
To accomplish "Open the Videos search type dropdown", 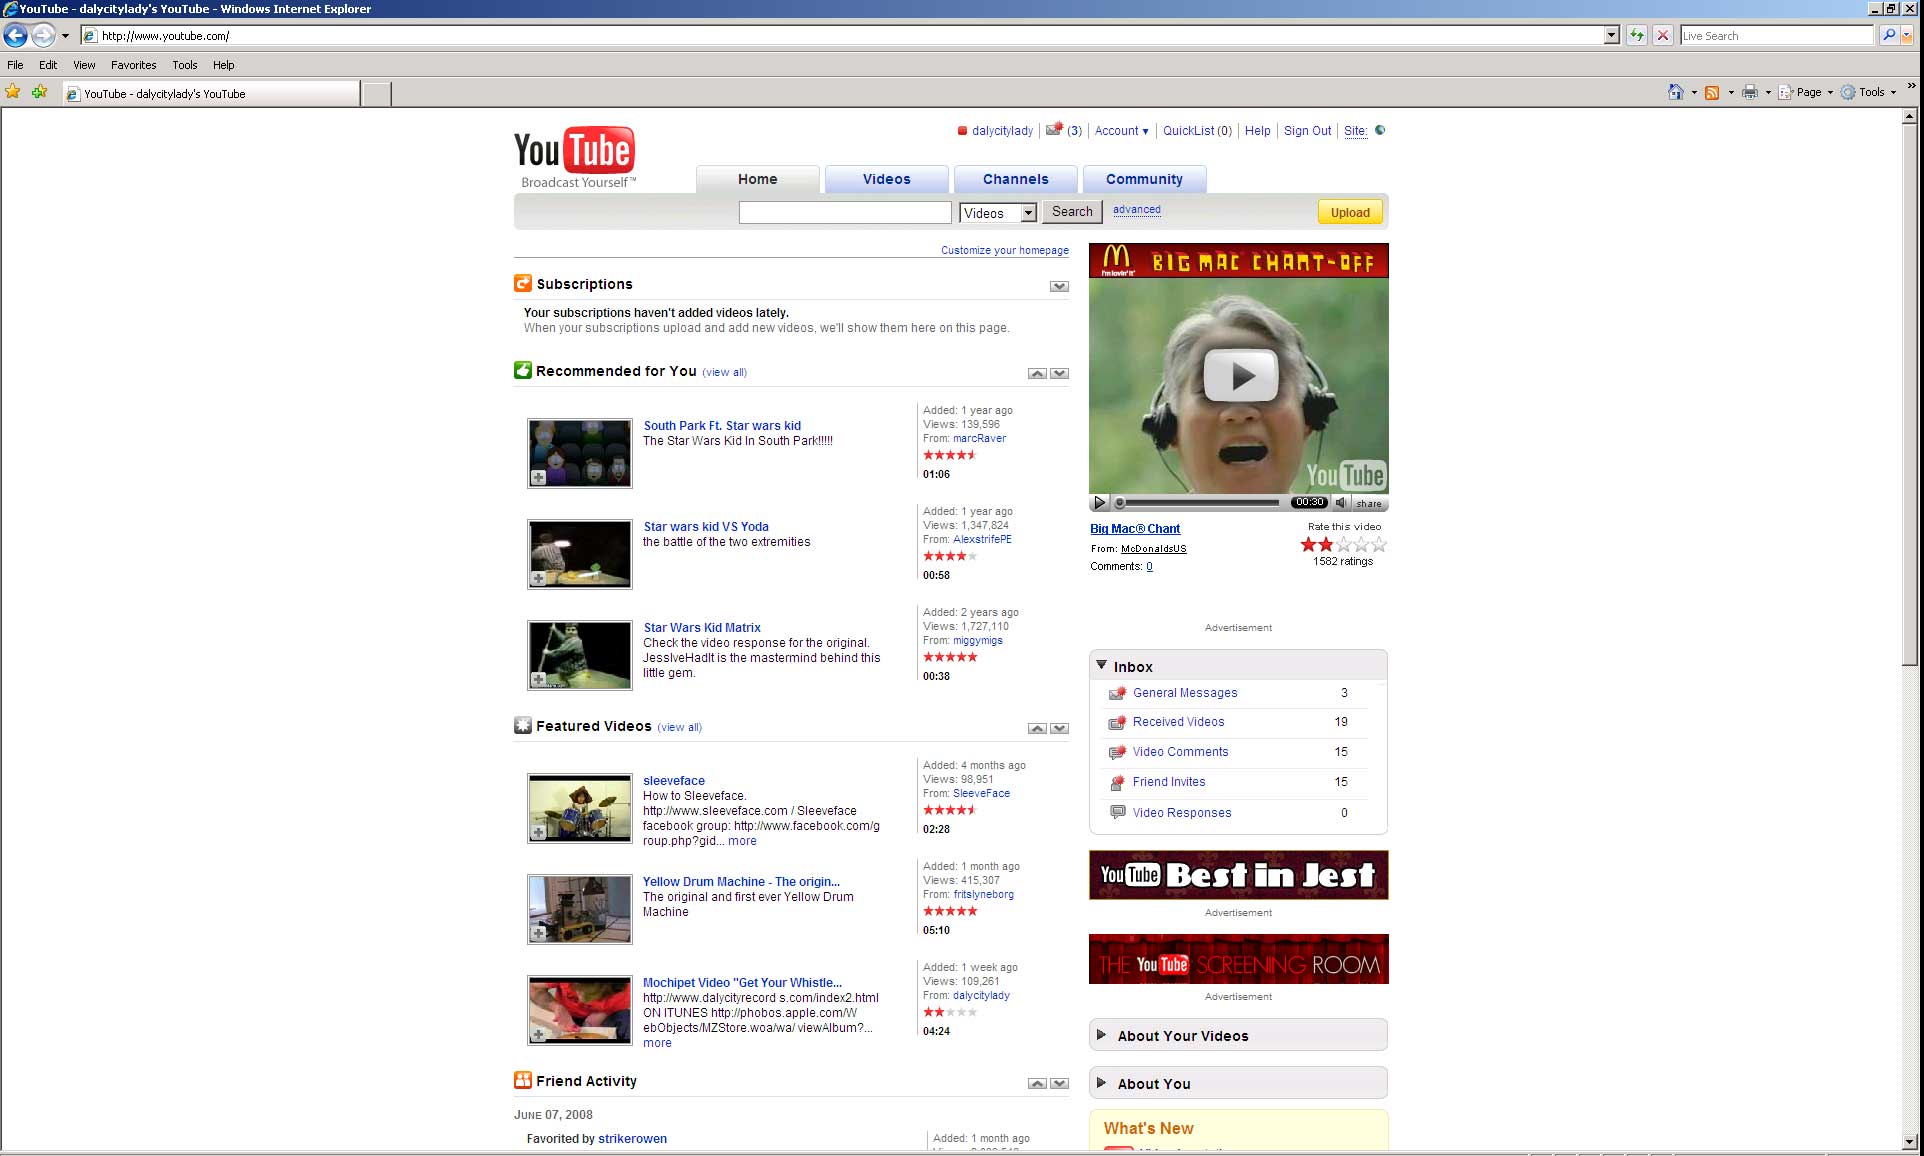I will (998, 213).
